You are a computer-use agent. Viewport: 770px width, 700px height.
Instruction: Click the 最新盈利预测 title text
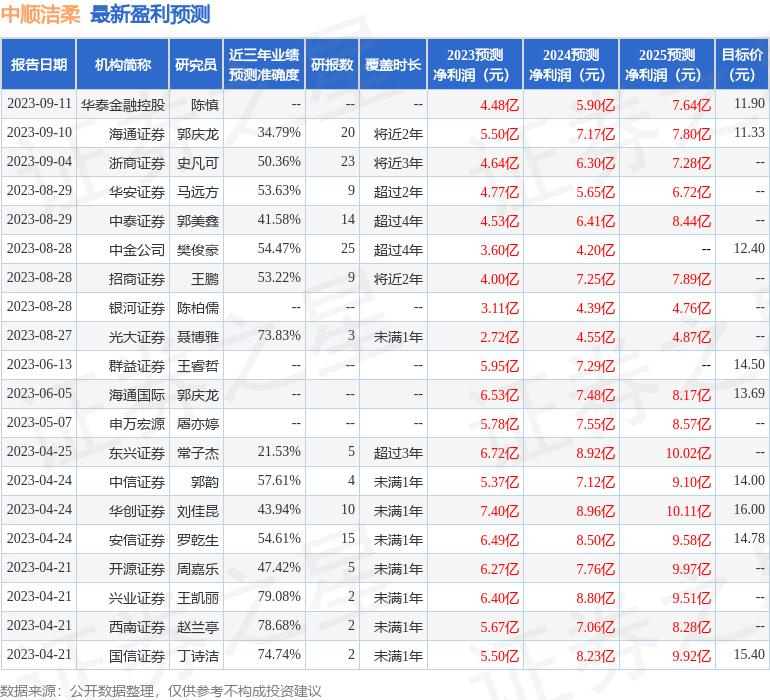150,14
